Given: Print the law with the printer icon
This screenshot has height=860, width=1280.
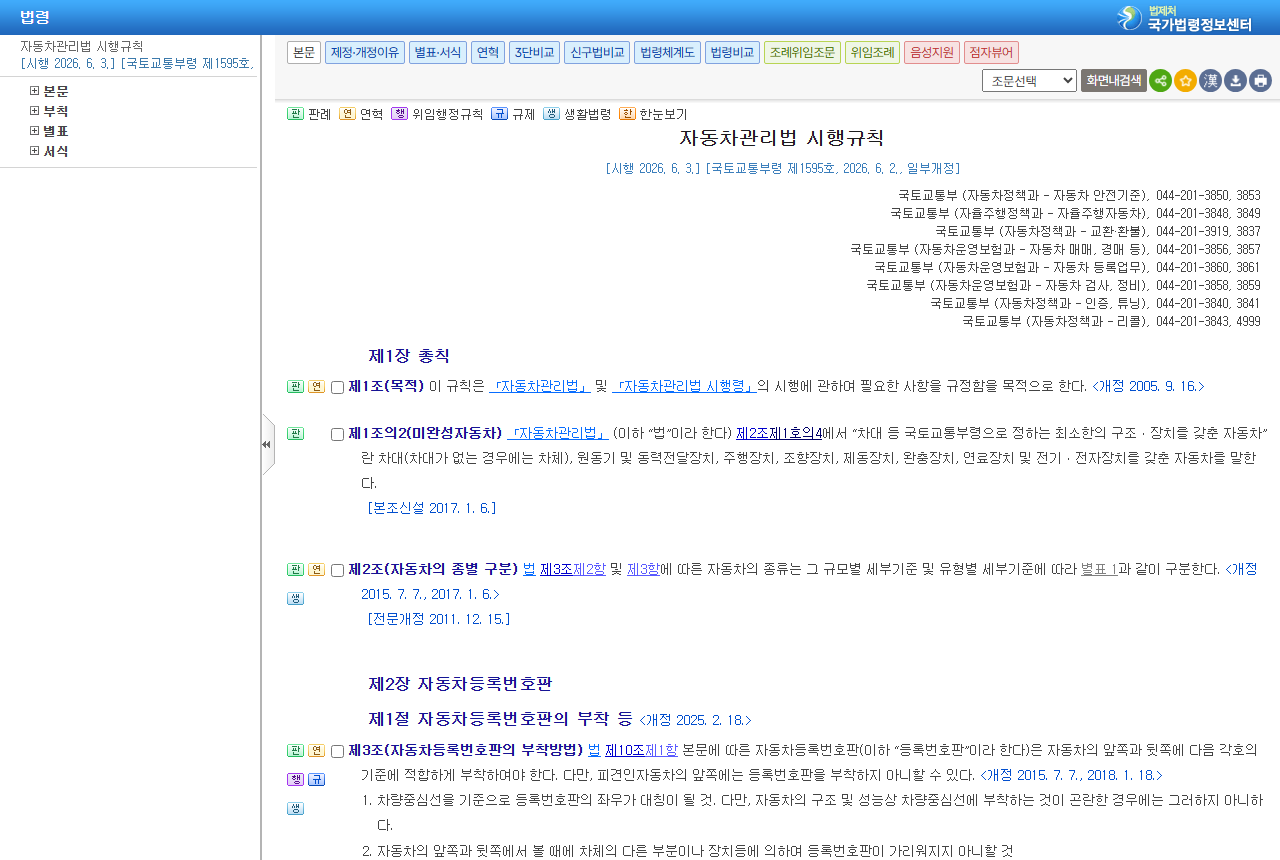Looking at the screenshot, I should tap(1260, 81).
